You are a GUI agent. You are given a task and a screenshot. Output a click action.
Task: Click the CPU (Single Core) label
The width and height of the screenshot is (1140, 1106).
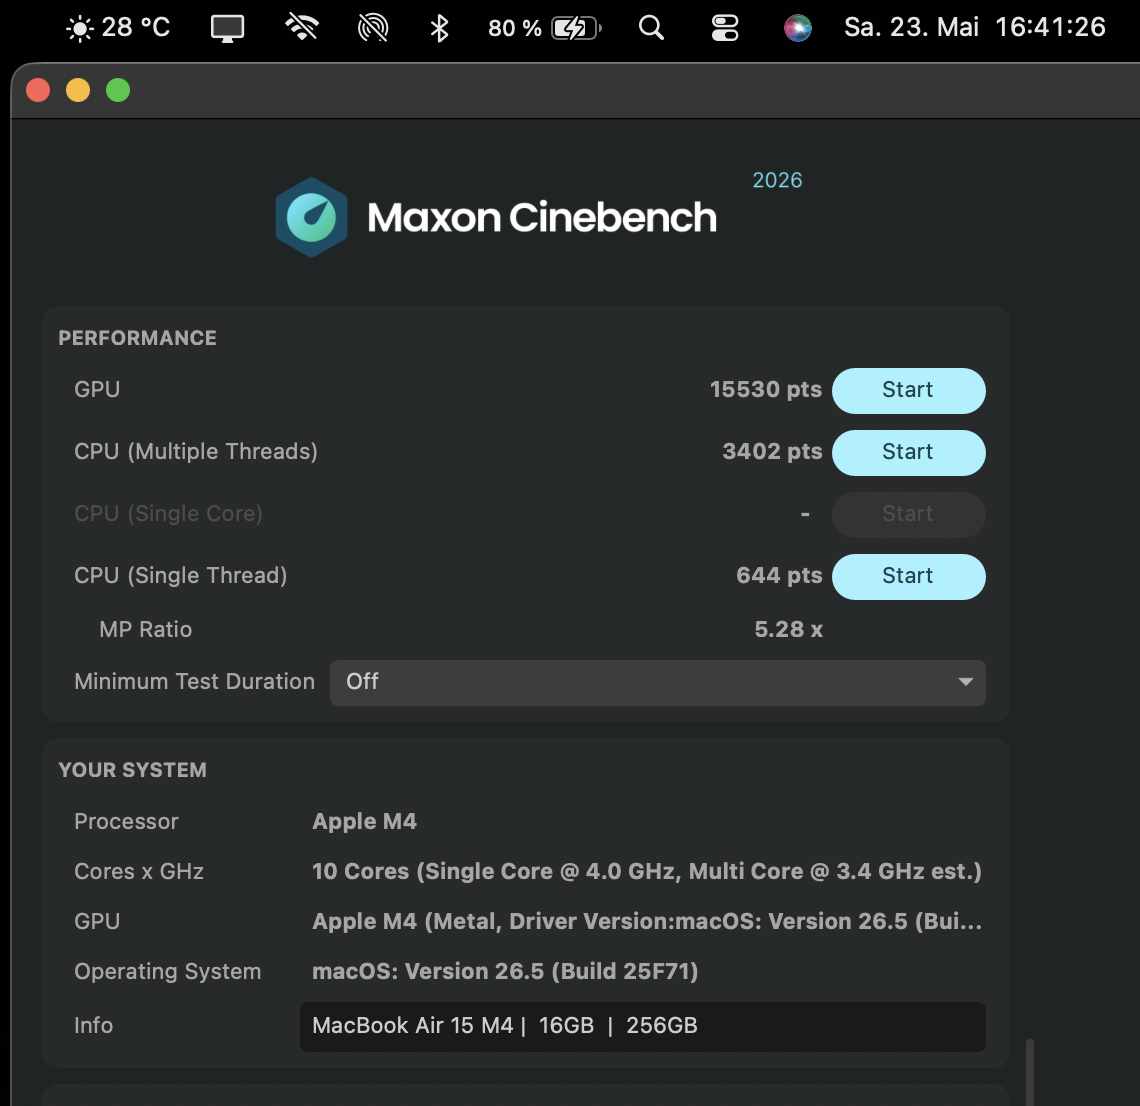[168, 514]
